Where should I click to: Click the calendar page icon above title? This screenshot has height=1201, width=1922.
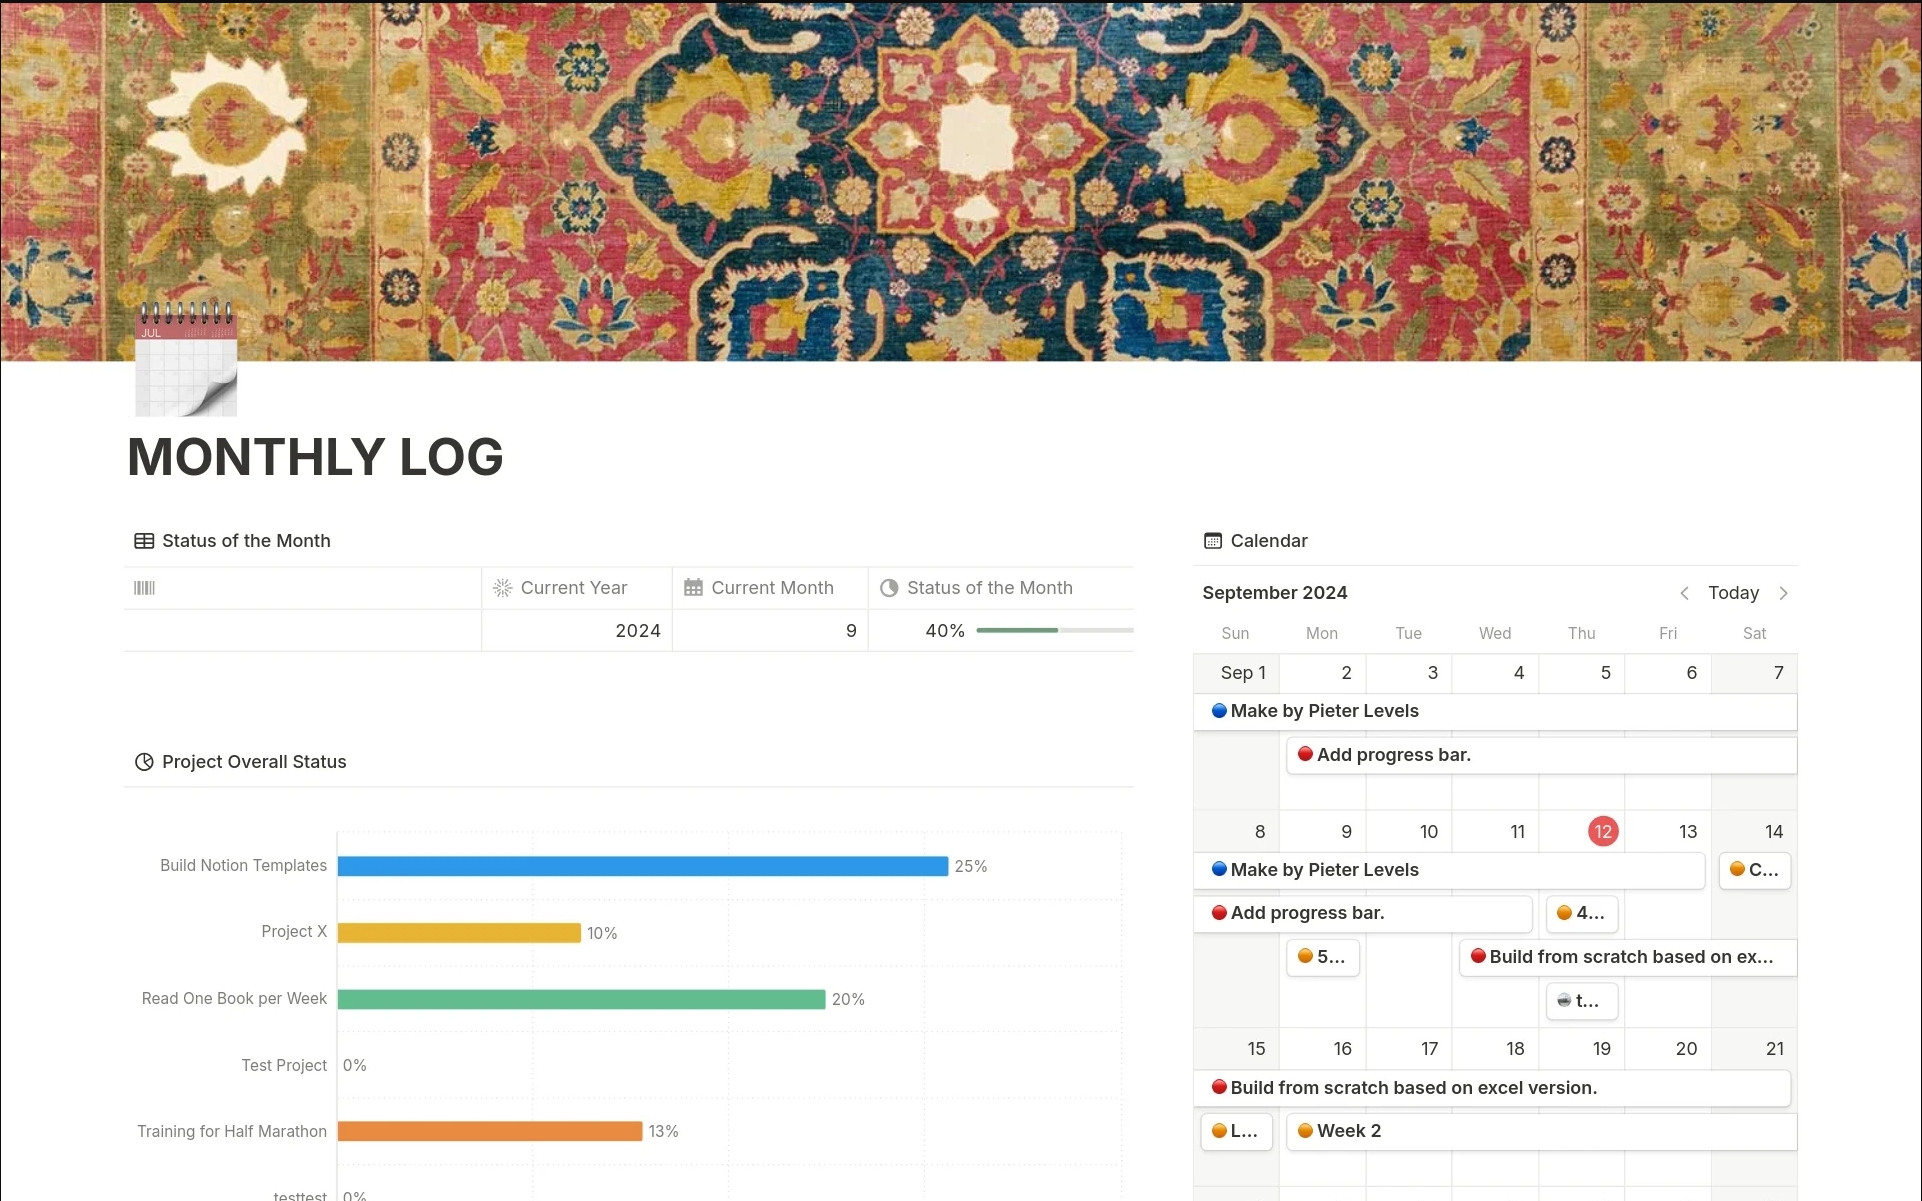186,362
